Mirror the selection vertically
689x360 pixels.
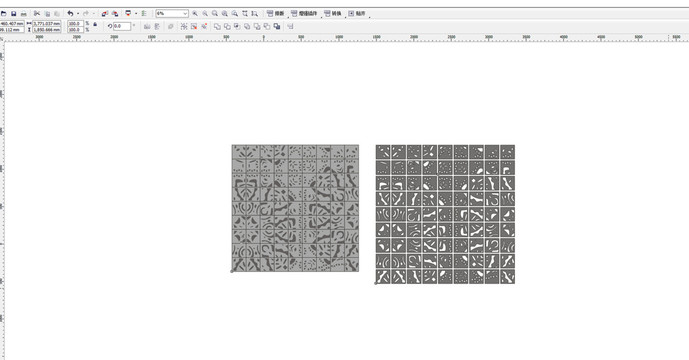(x=157, y=26)
